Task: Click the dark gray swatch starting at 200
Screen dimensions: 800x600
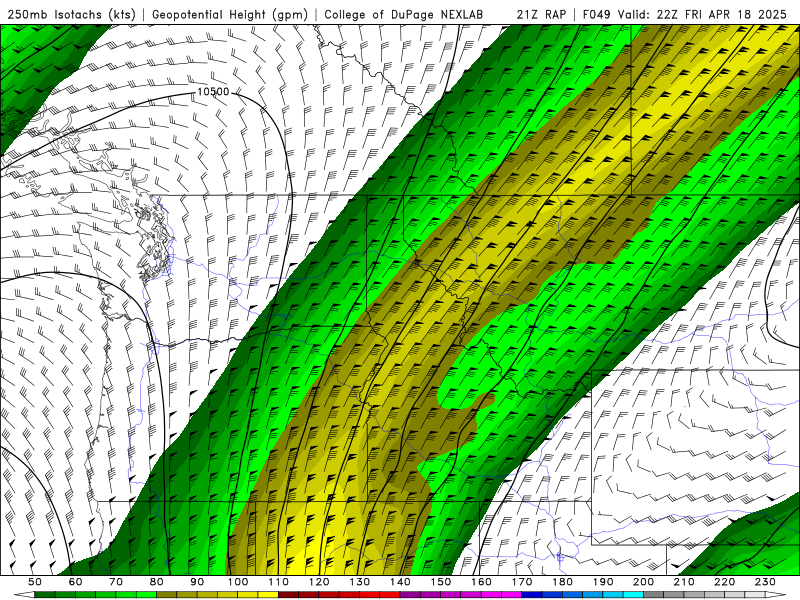Action: 654,595
